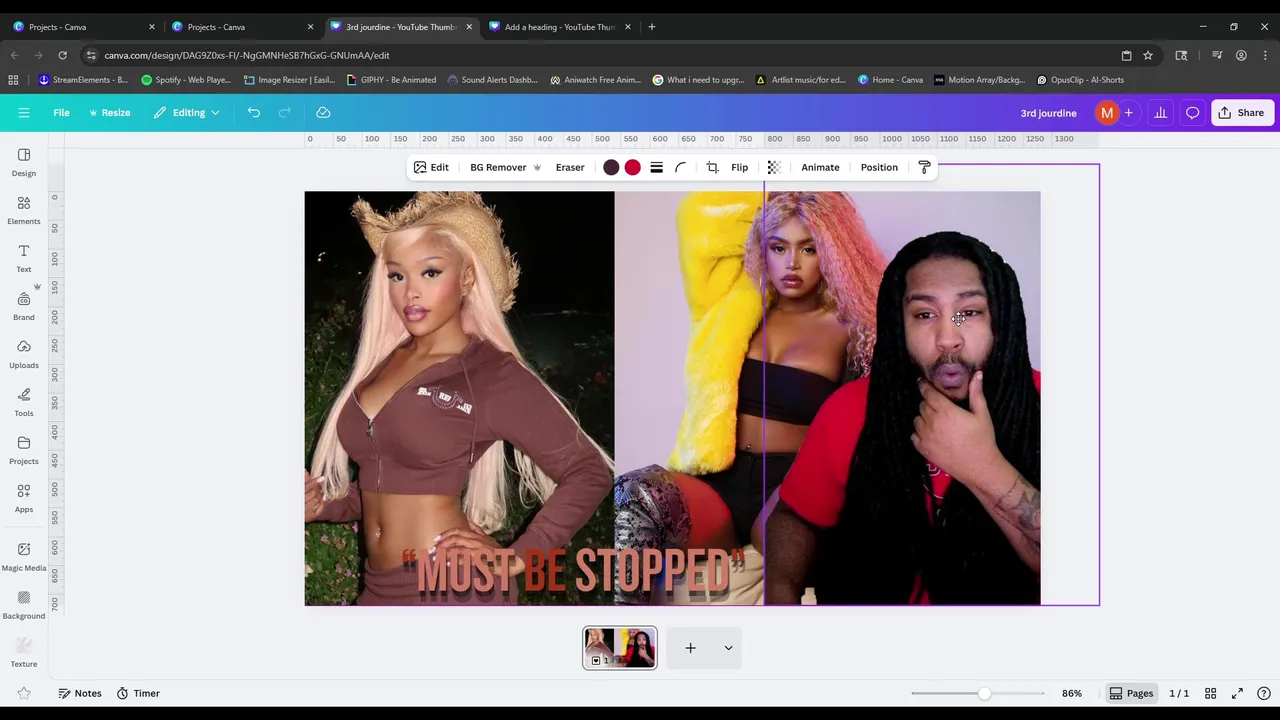
Task: Open transparency checkerboard control
Action: click(x=773, y=167)
